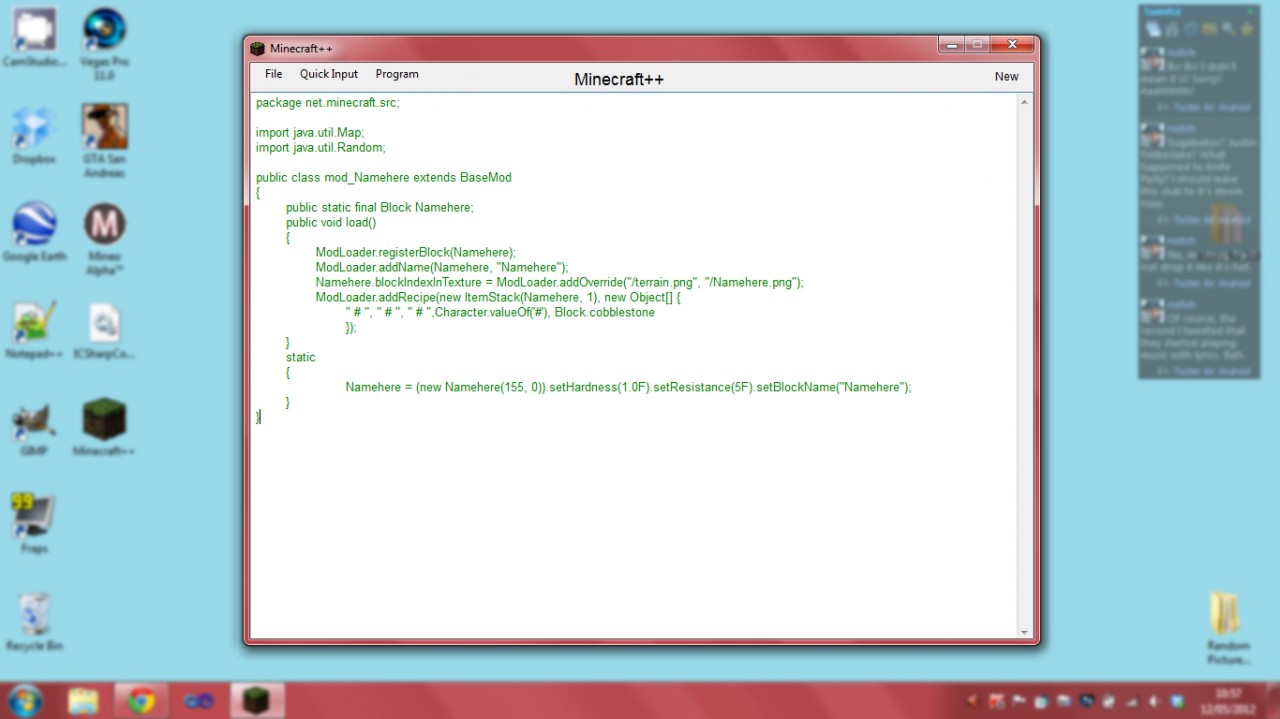Click the code editor scrollbar down arrow
1280x719 pixels.
tap(1025, 632)
